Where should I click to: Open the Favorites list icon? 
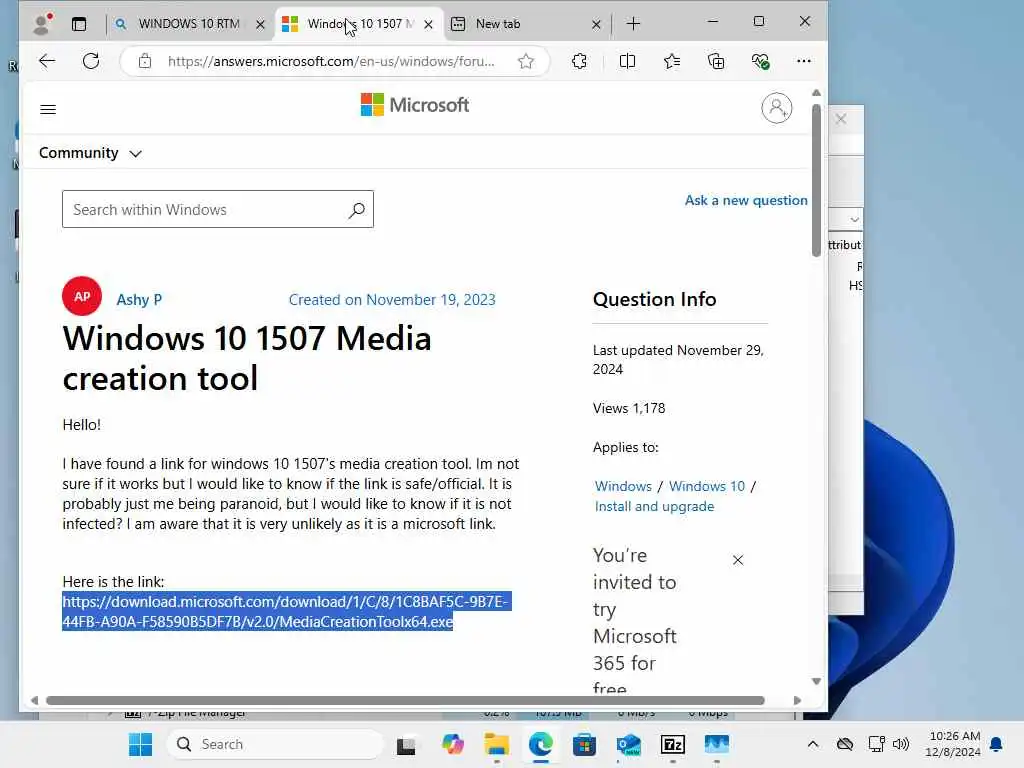pyautogui.click(x=671, y=61)
